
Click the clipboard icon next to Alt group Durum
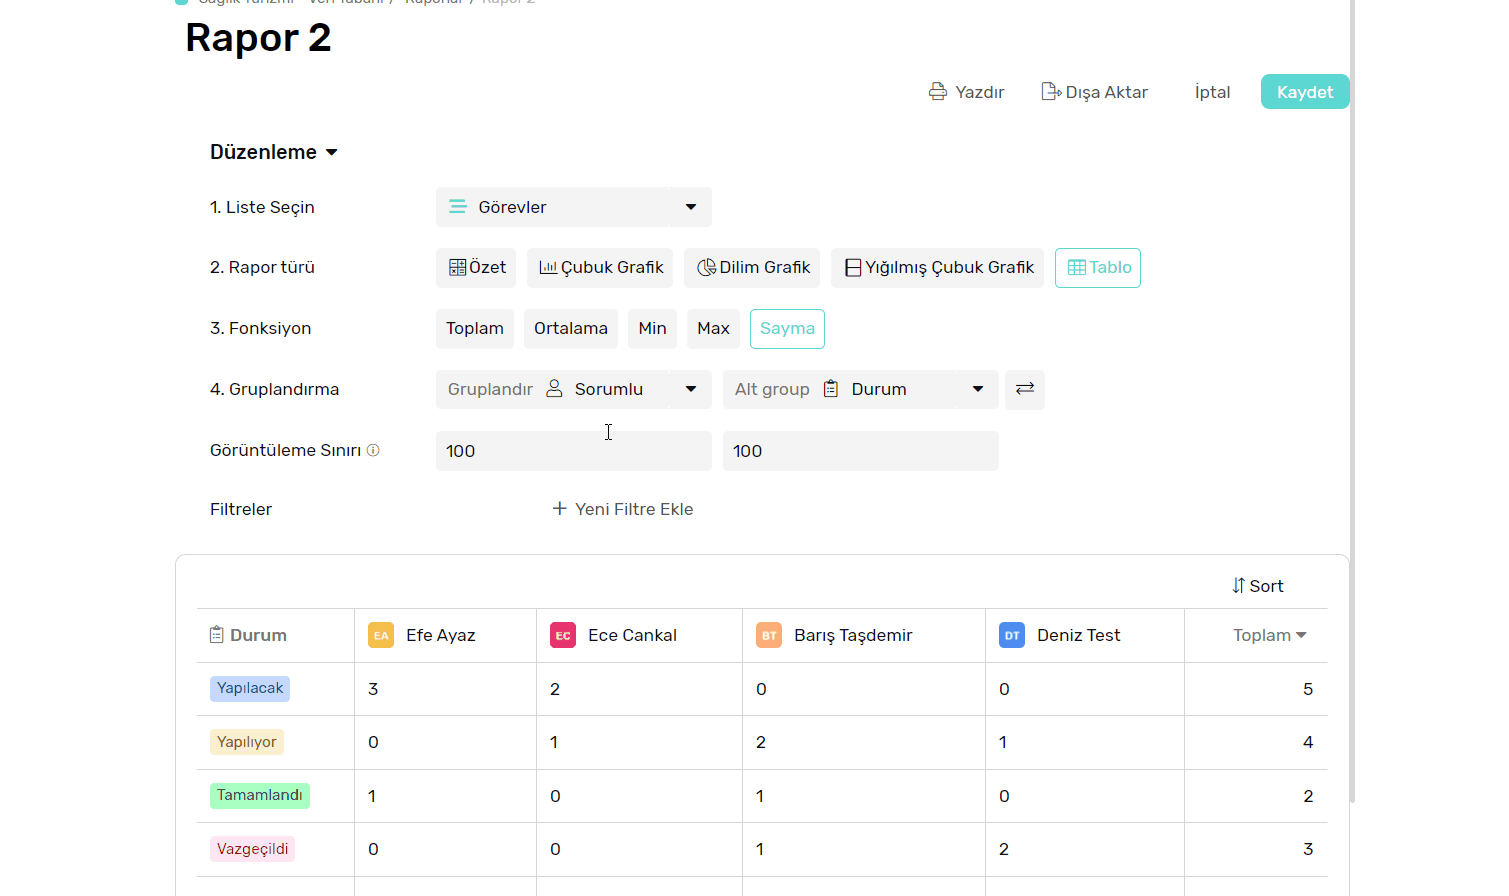point(831,389)
